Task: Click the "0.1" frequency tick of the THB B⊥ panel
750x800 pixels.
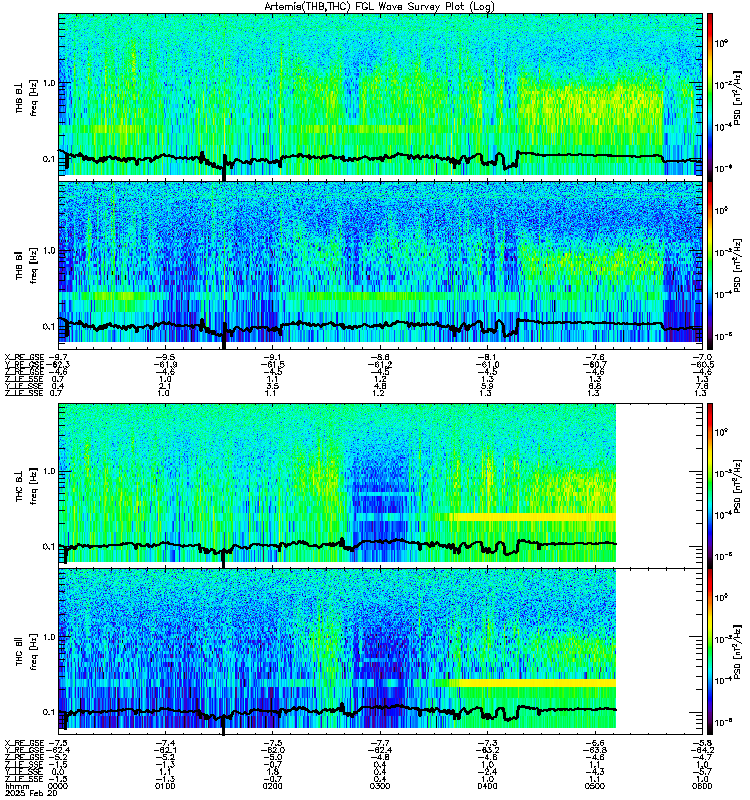Action: tap(47, 159)
